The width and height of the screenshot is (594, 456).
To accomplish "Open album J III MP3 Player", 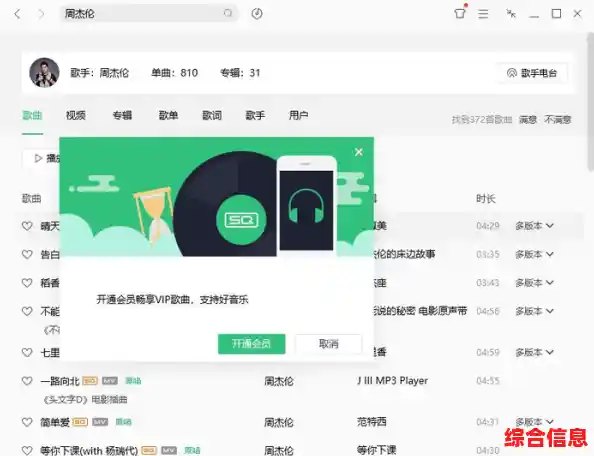I will (392, 381).
